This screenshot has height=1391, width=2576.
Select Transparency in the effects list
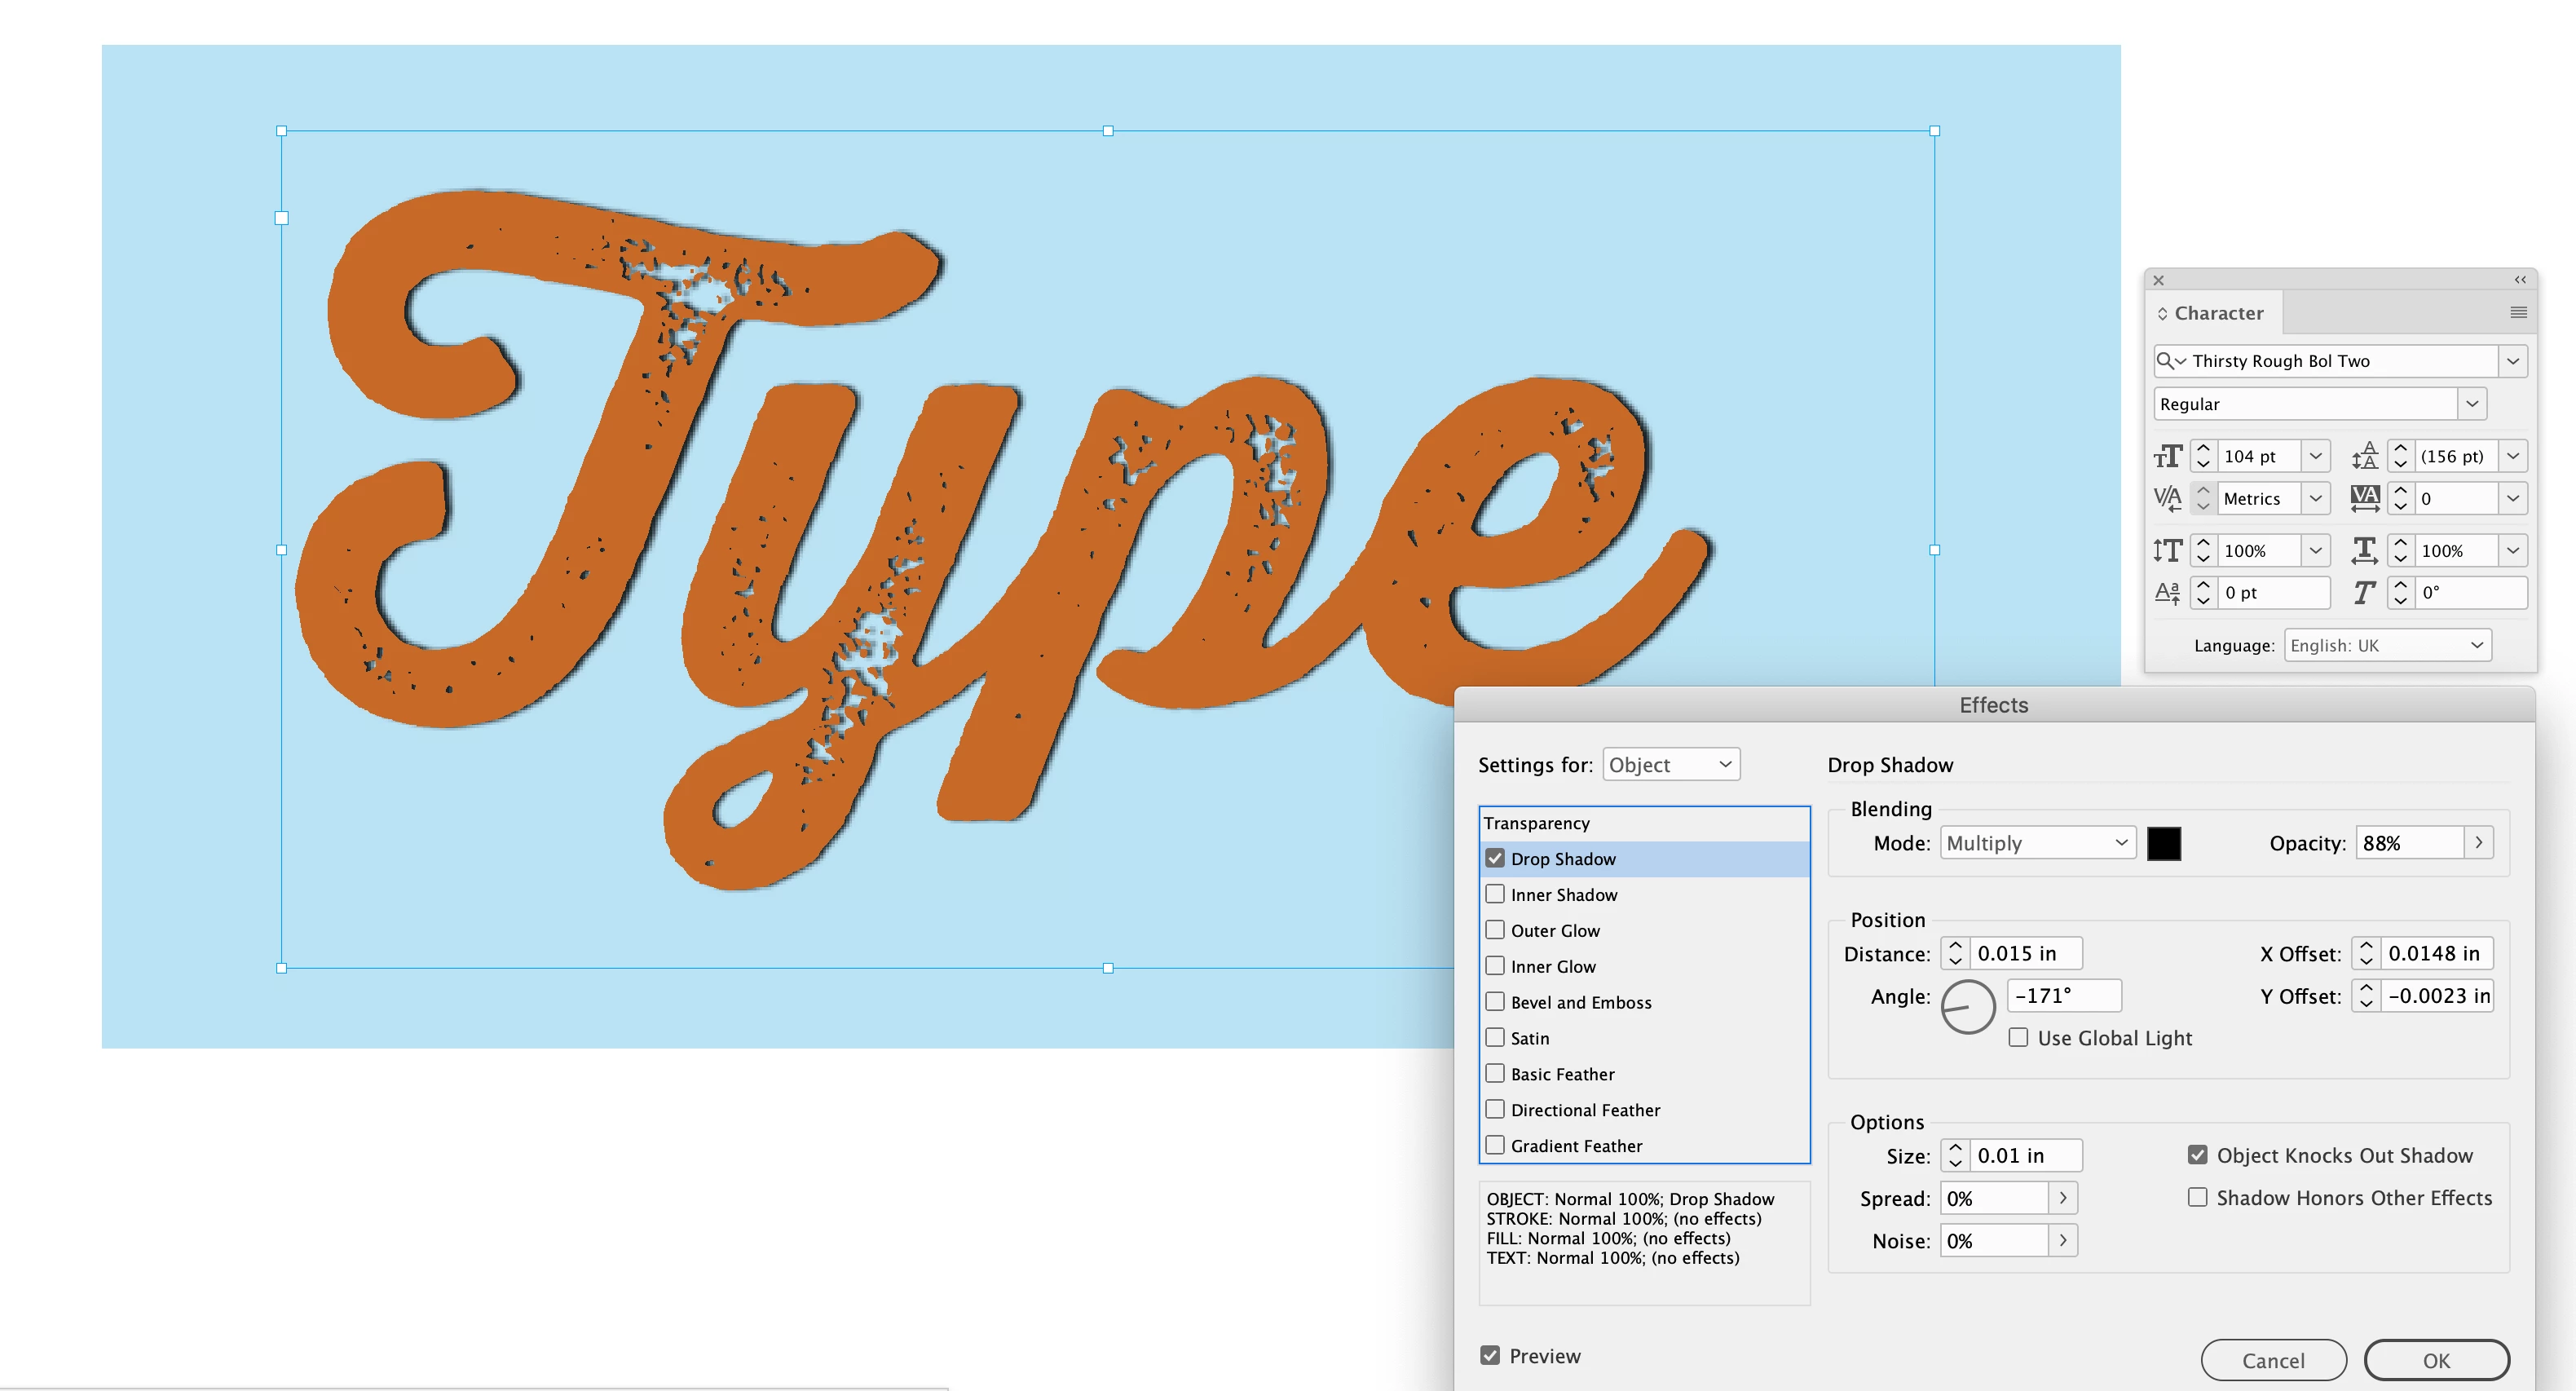pyautogui.click(x=1537, y=823)
